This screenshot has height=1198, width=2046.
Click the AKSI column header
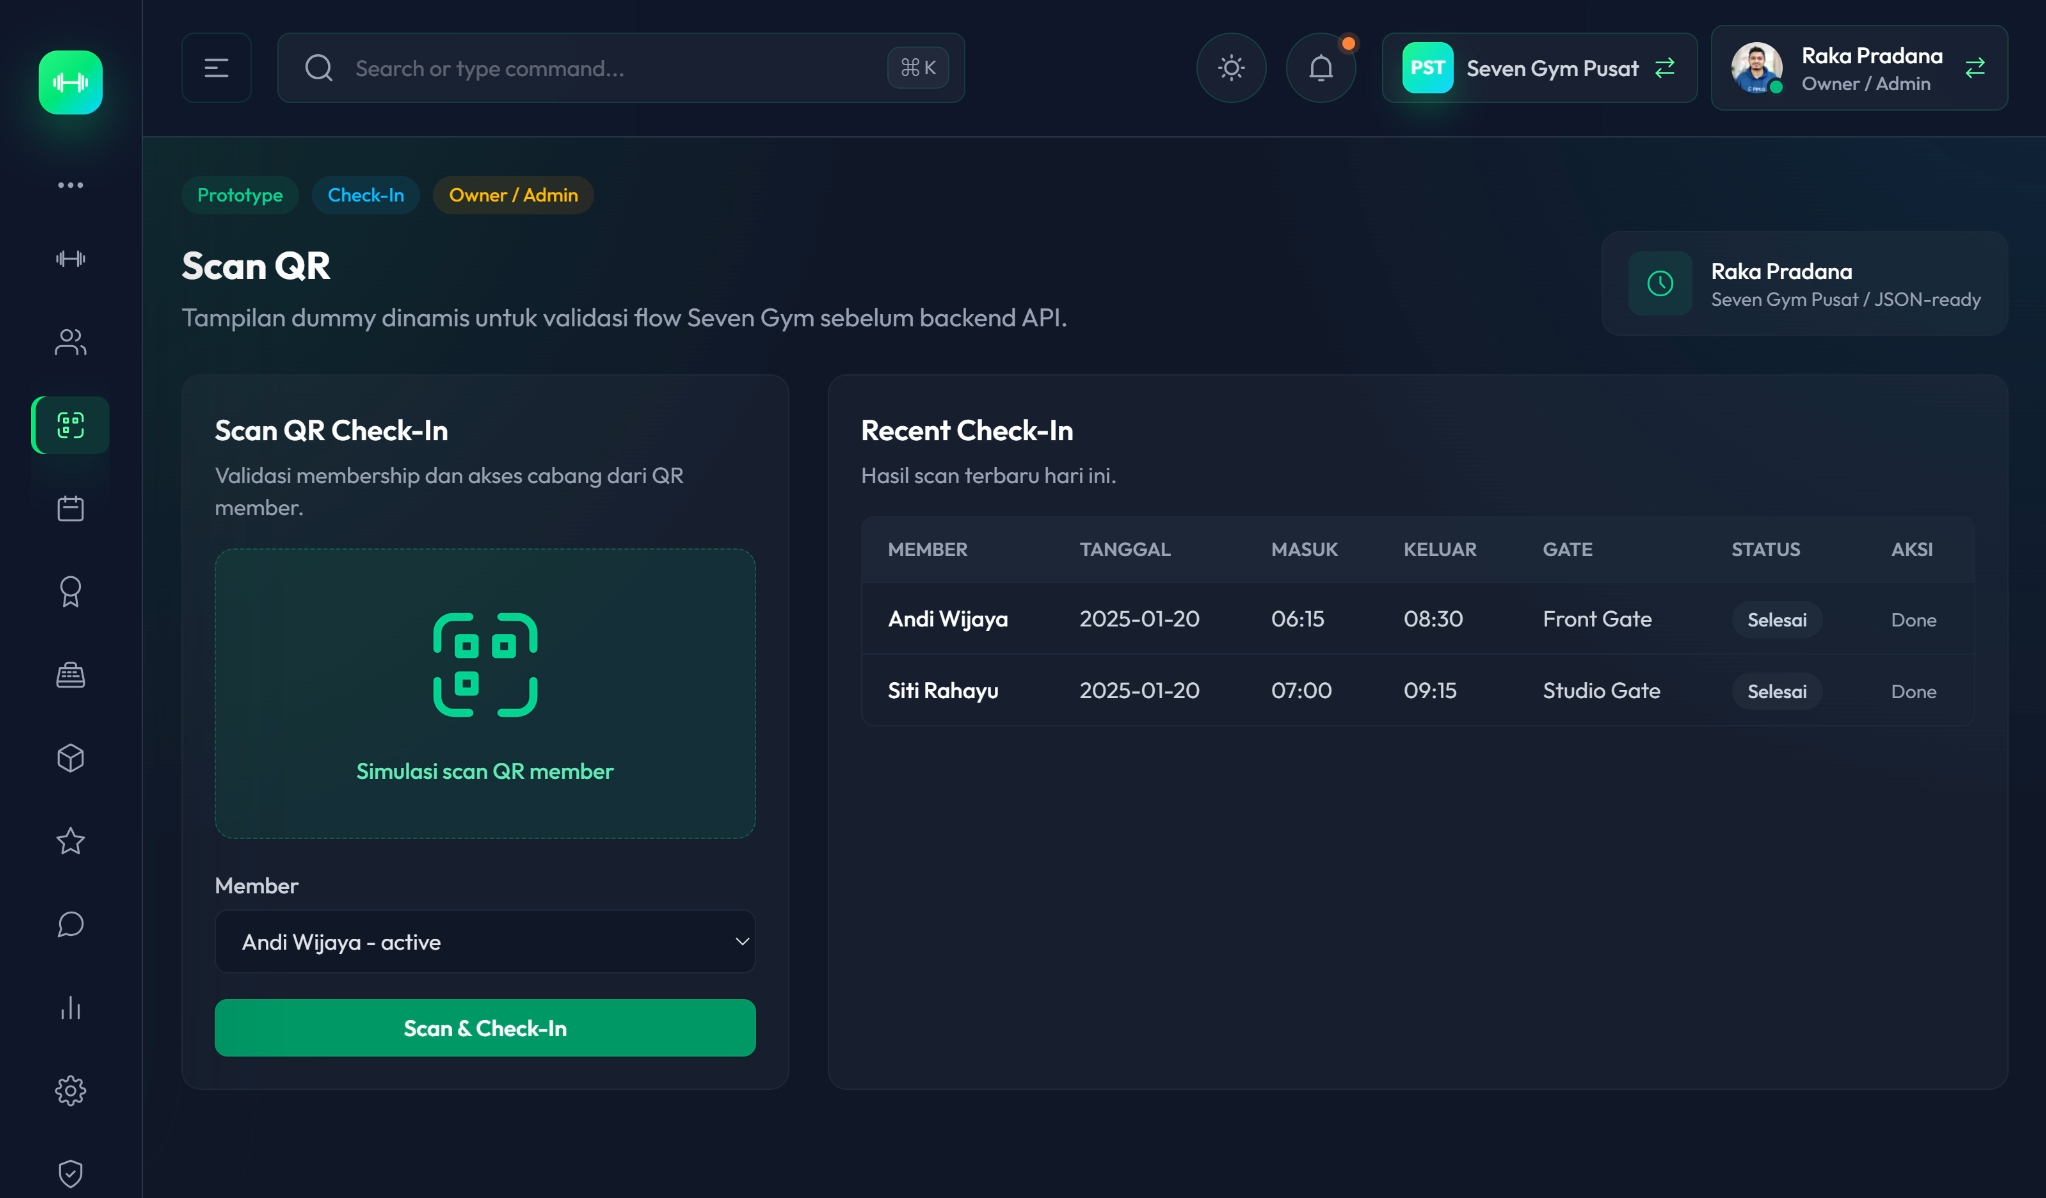tap(1912, 549)
